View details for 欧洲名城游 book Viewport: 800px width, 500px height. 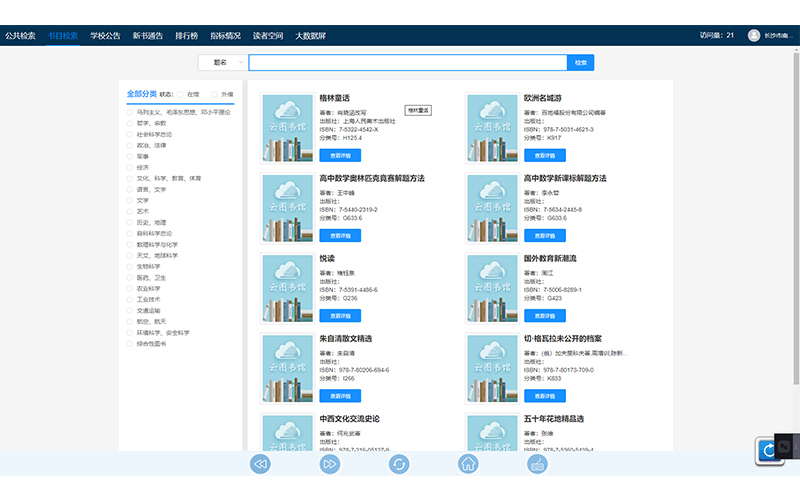point(544,155)
